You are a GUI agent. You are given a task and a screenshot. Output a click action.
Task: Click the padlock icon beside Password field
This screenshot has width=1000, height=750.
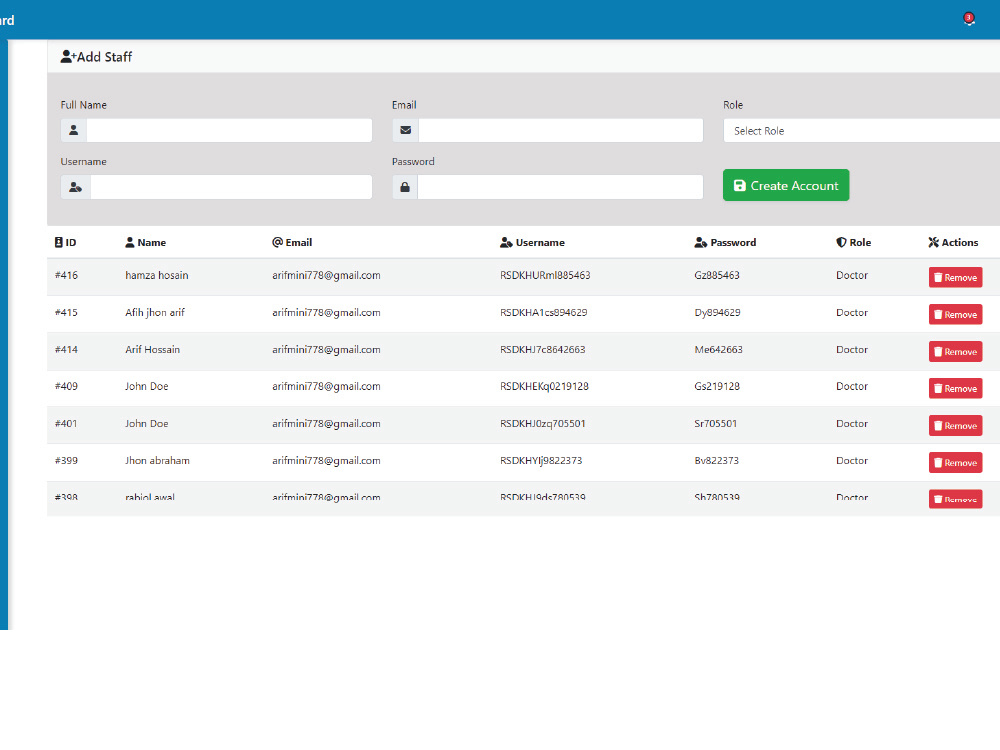[x=404, y=187]
